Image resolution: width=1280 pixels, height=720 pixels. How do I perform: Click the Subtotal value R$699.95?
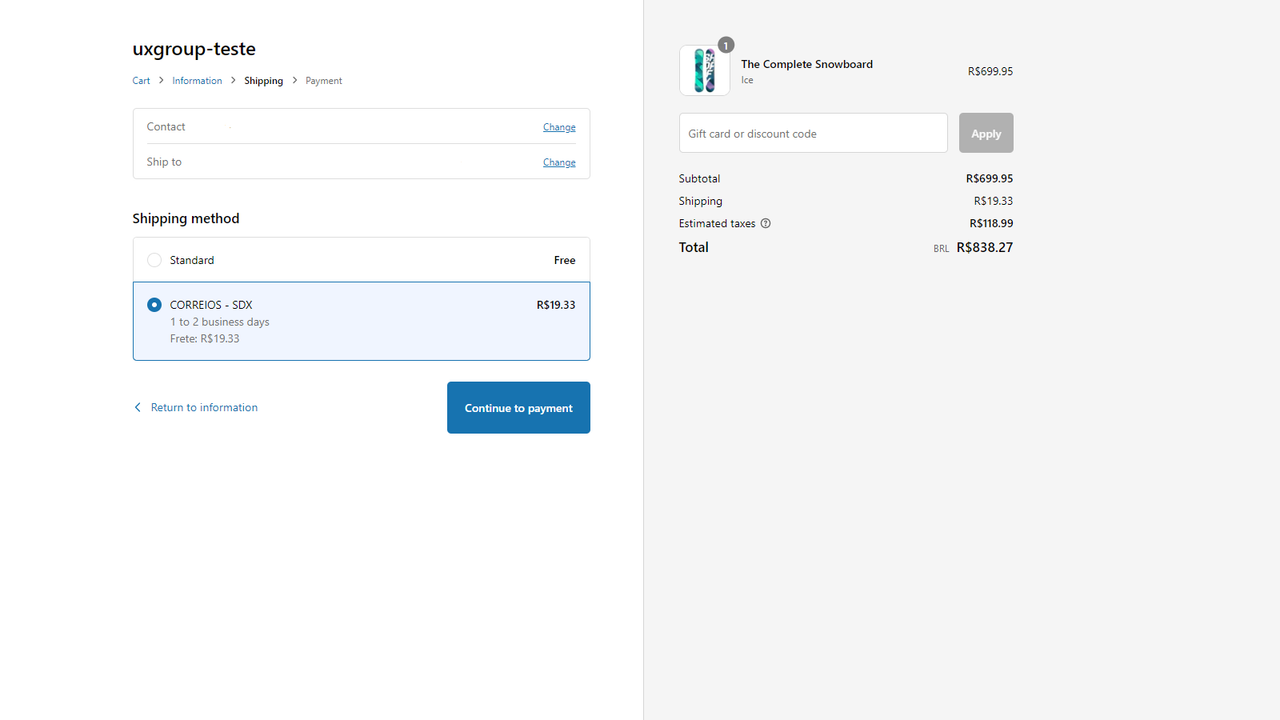pyautogui.click(x=989, y=178)
